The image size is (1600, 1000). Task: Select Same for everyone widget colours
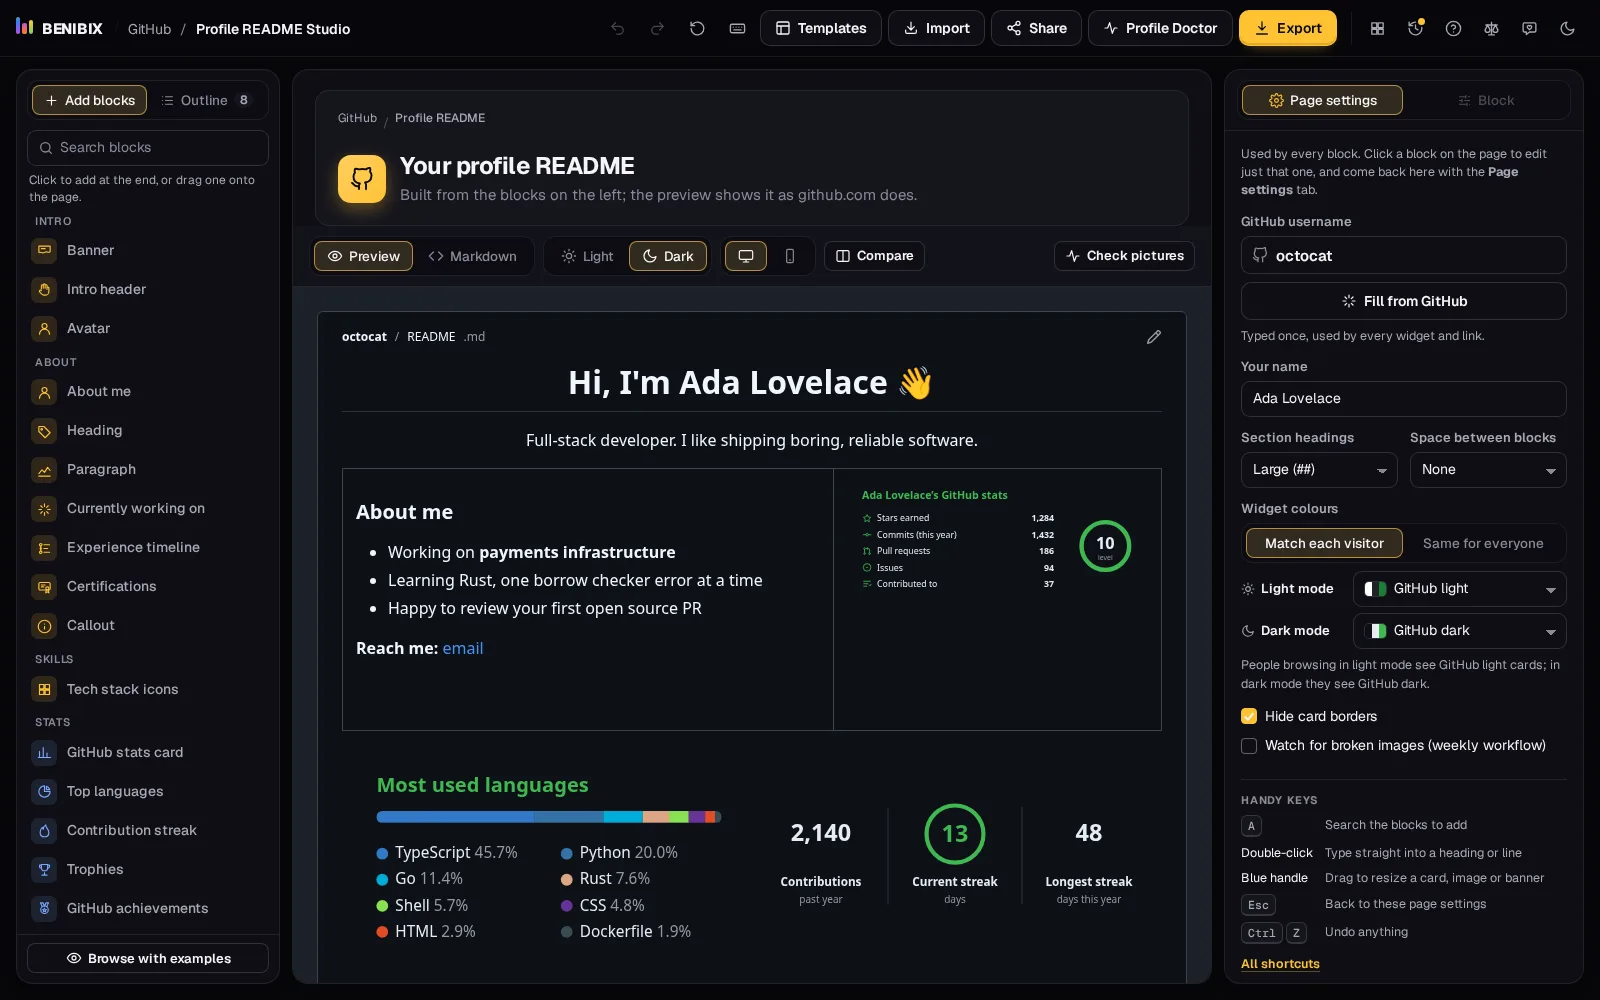(x=1483, y=543)
